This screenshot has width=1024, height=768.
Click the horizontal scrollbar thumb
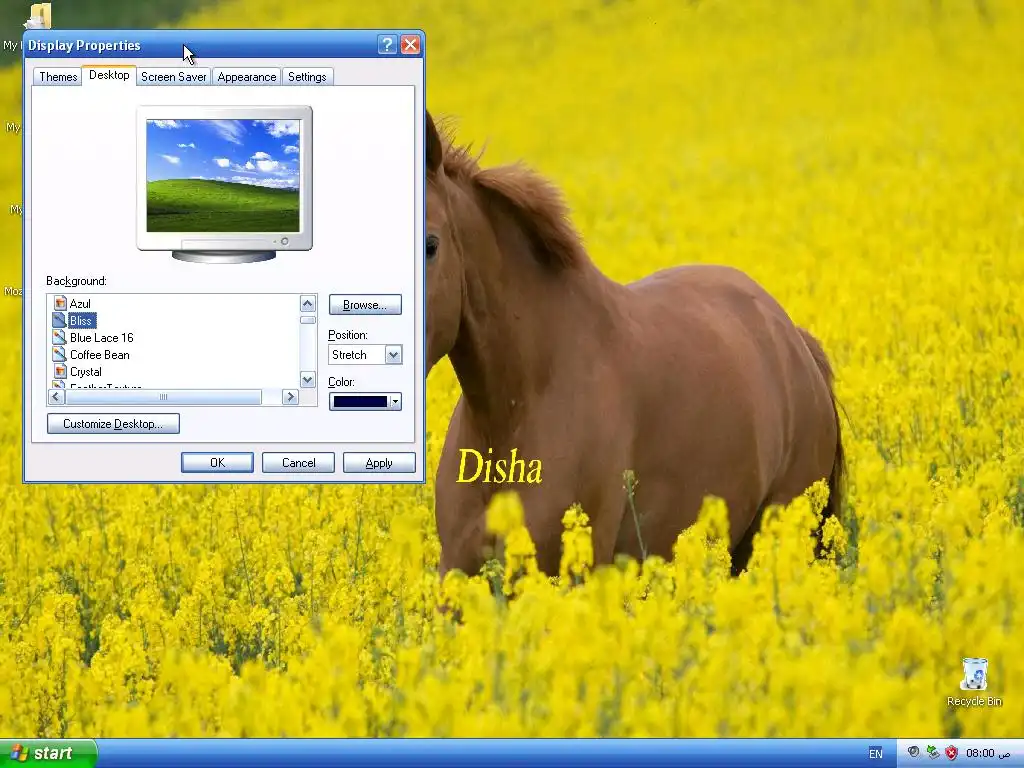pyautogui.click(x=163, y=396)
